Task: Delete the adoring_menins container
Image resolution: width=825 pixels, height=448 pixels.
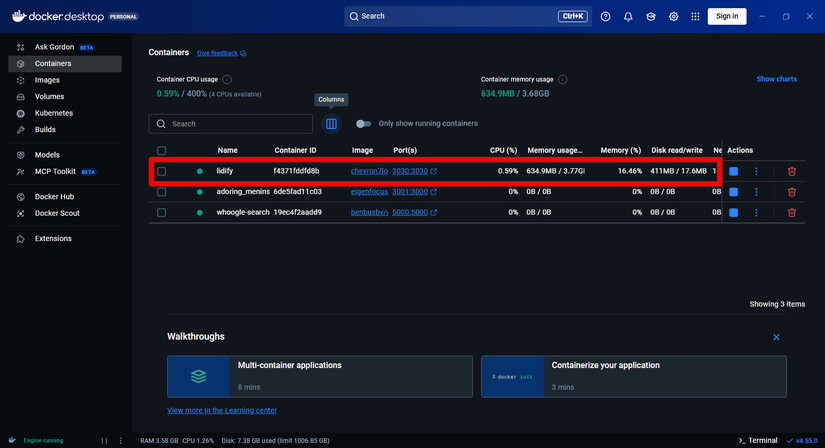Action: click(x=792, y=192)
